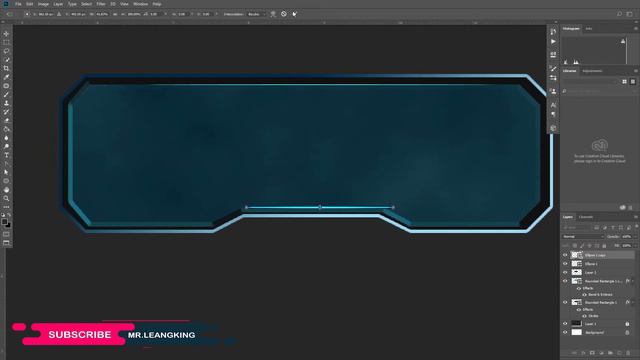Click the background color swatch

point(8,225)
